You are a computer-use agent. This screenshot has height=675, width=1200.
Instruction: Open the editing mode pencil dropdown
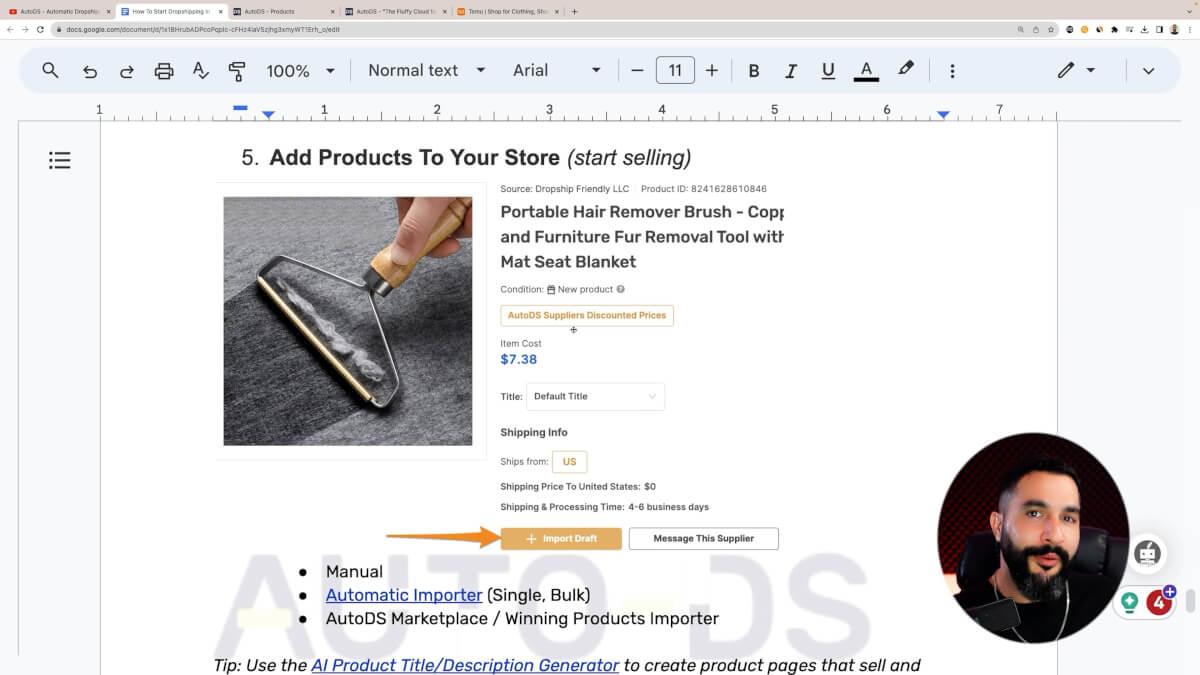click(x=1076, y=70)
